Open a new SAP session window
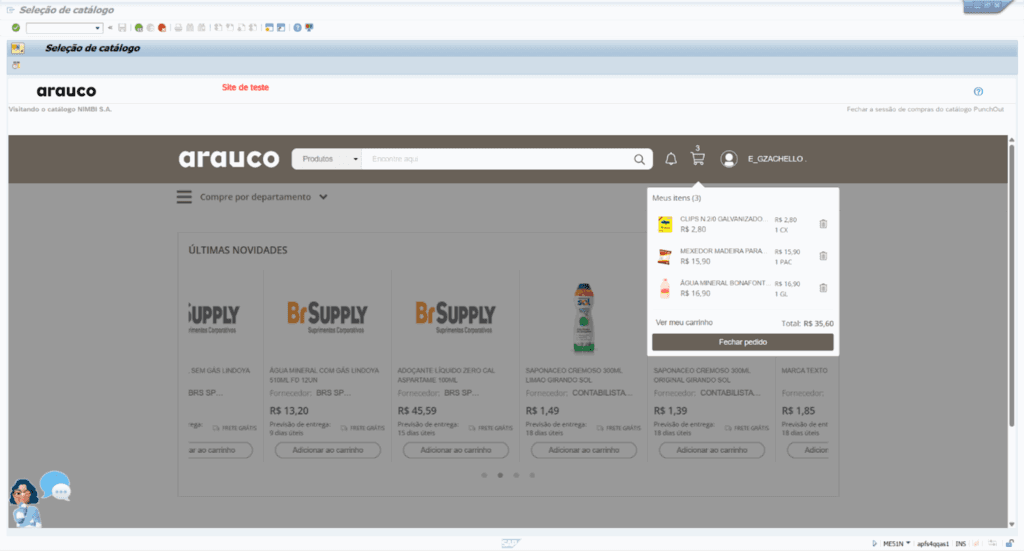Screen dimensions: 1024x551 pos(269,27)
